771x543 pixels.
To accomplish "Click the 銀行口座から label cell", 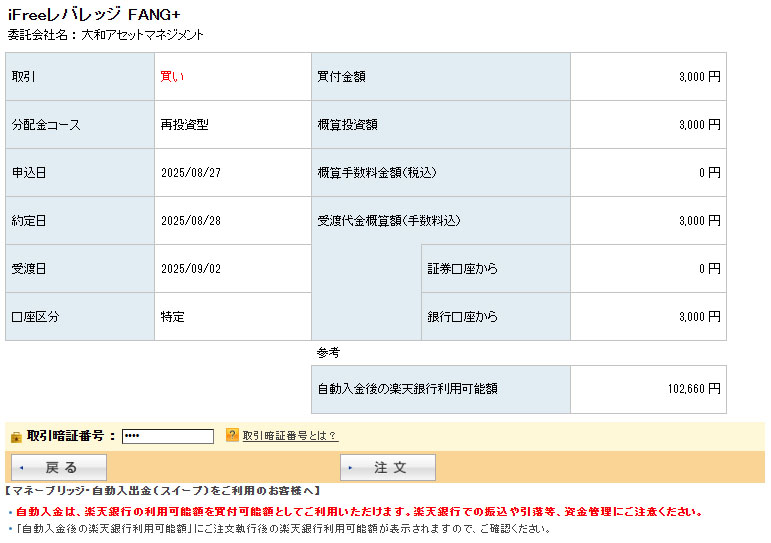I will pyautogui.click(x=462, y=317).
